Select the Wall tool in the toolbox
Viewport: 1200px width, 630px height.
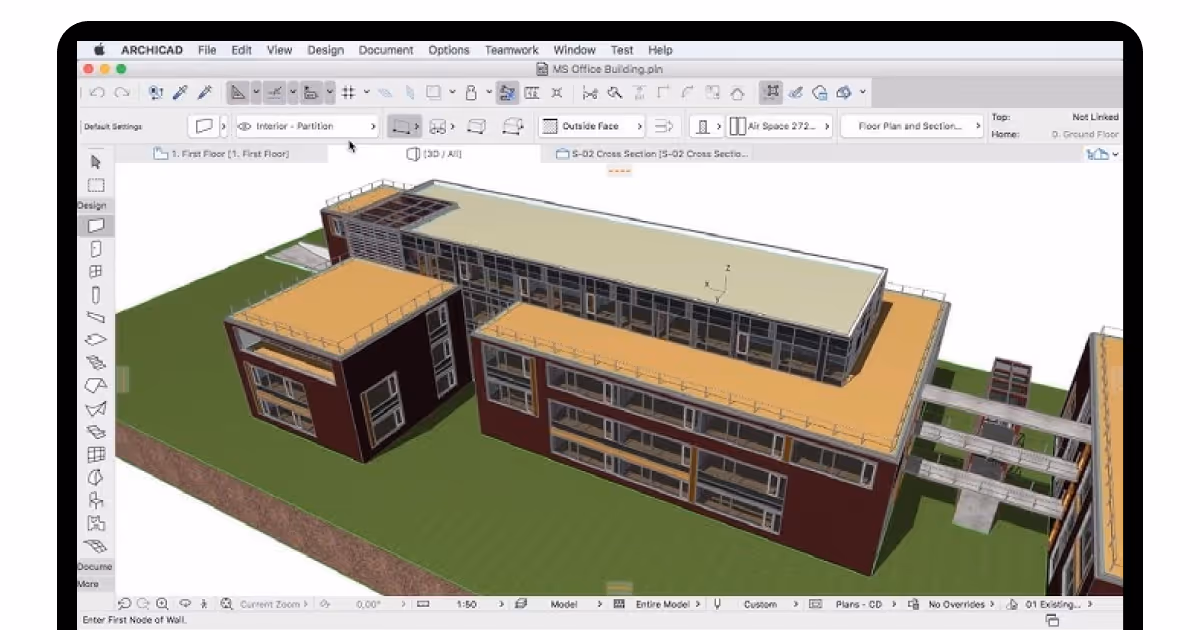pyautogui.click(x=96, y=226)
